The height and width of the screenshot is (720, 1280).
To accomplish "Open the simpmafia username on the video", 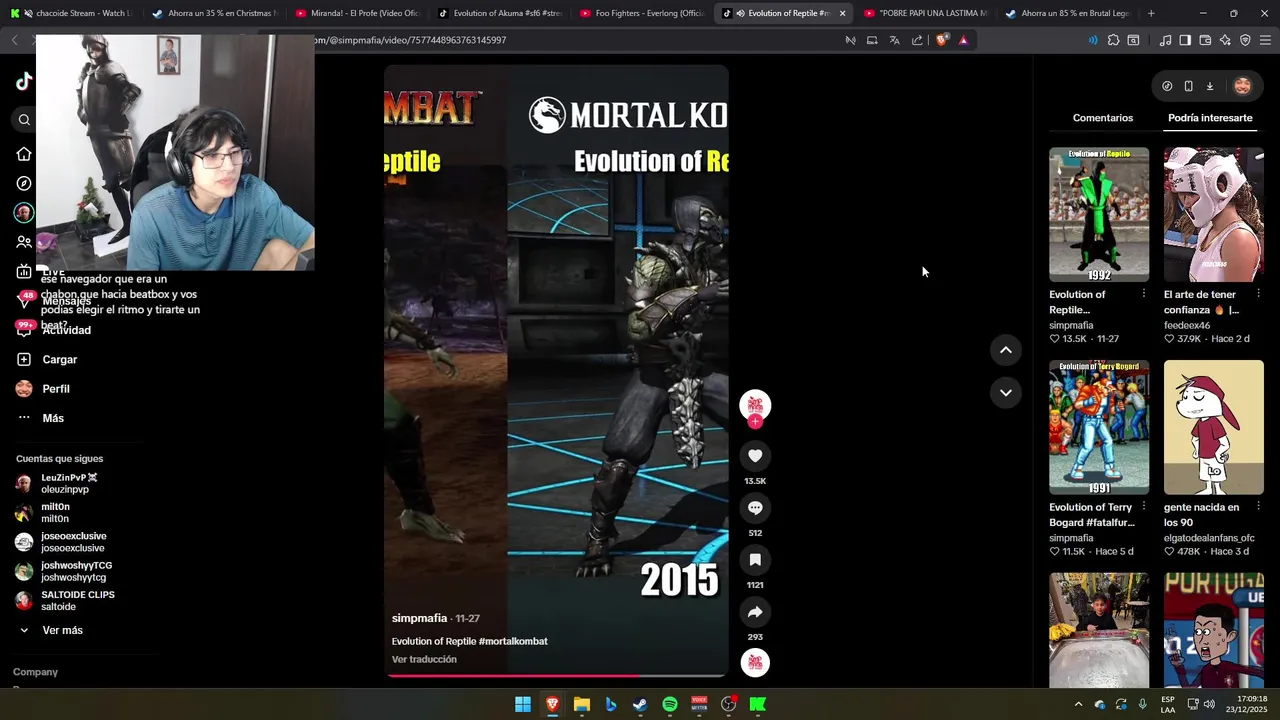I will tap(419, 618).
